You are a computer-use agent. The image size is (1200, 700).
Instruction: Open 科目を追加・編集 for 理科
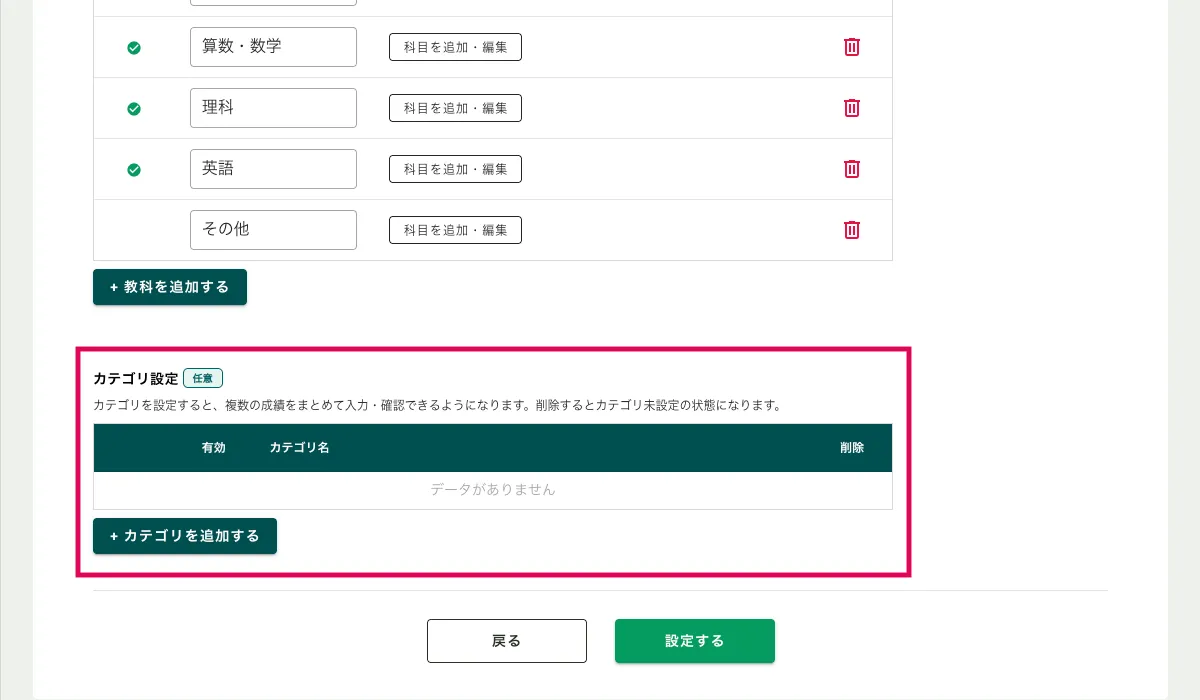point(455,108)
